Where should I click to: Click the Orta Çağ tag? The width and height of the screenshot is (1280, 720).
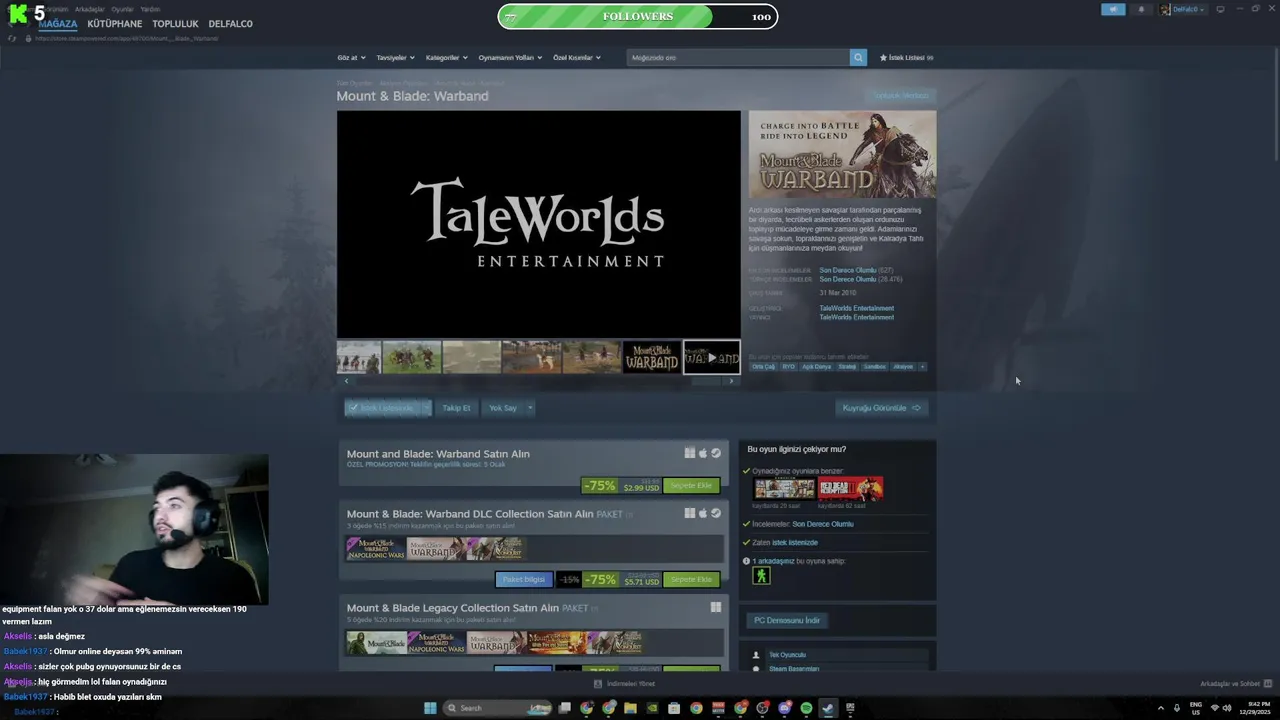click(763, 367)
